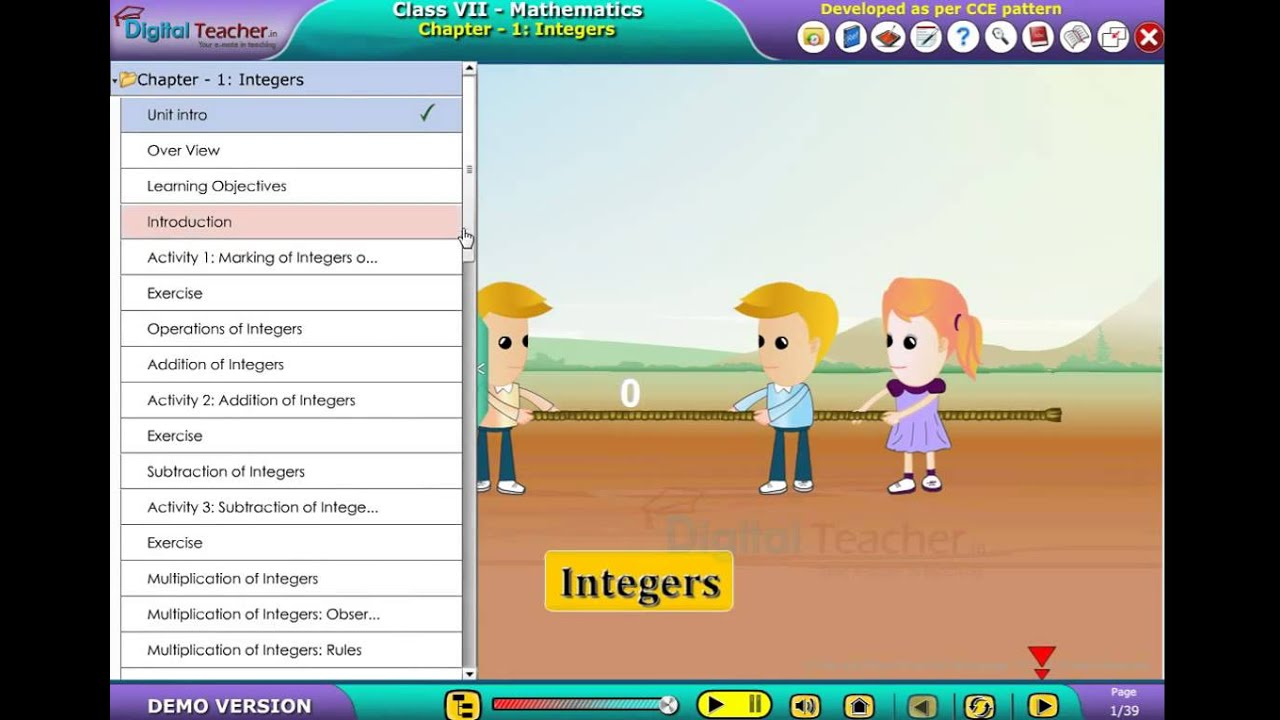Click the zero marker on the rope
This screenshot has width=1280, height=720.
[630, 395]
